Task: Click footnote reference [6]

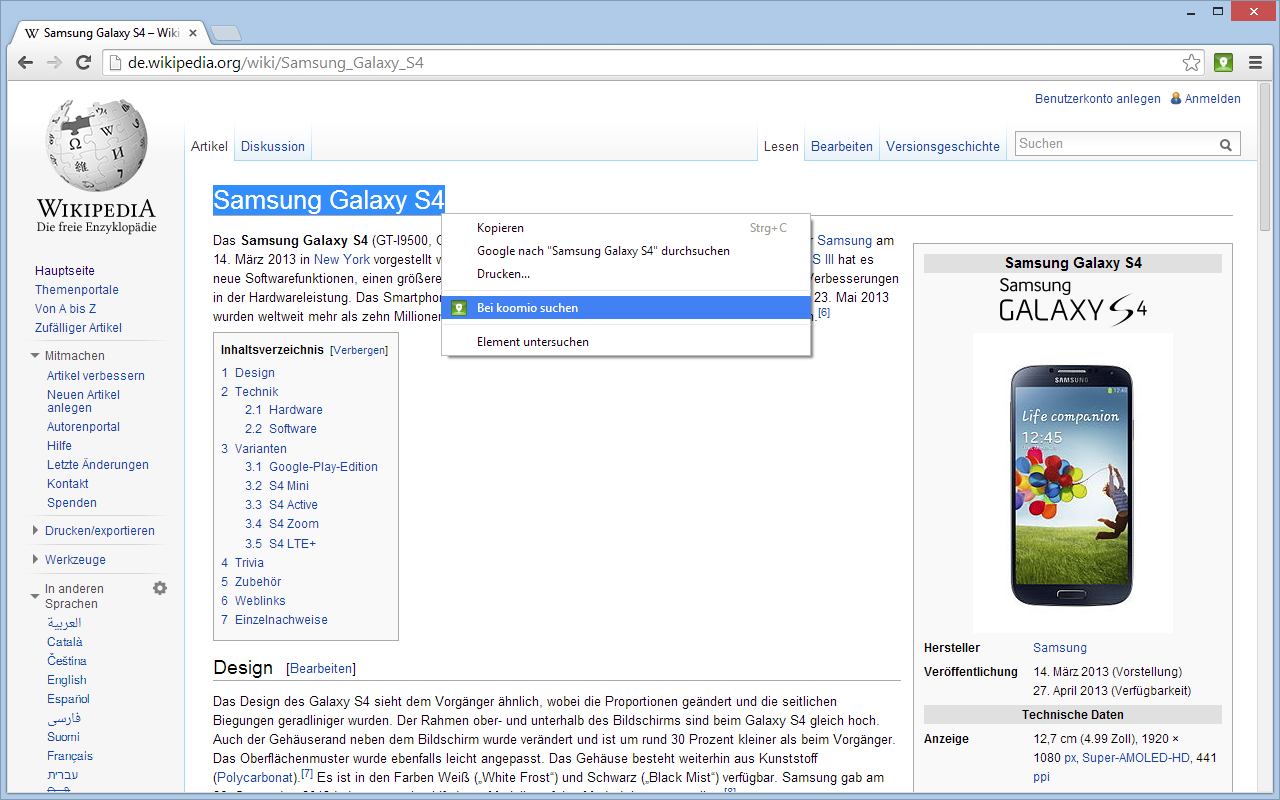Action: click(x=824, y=312)
